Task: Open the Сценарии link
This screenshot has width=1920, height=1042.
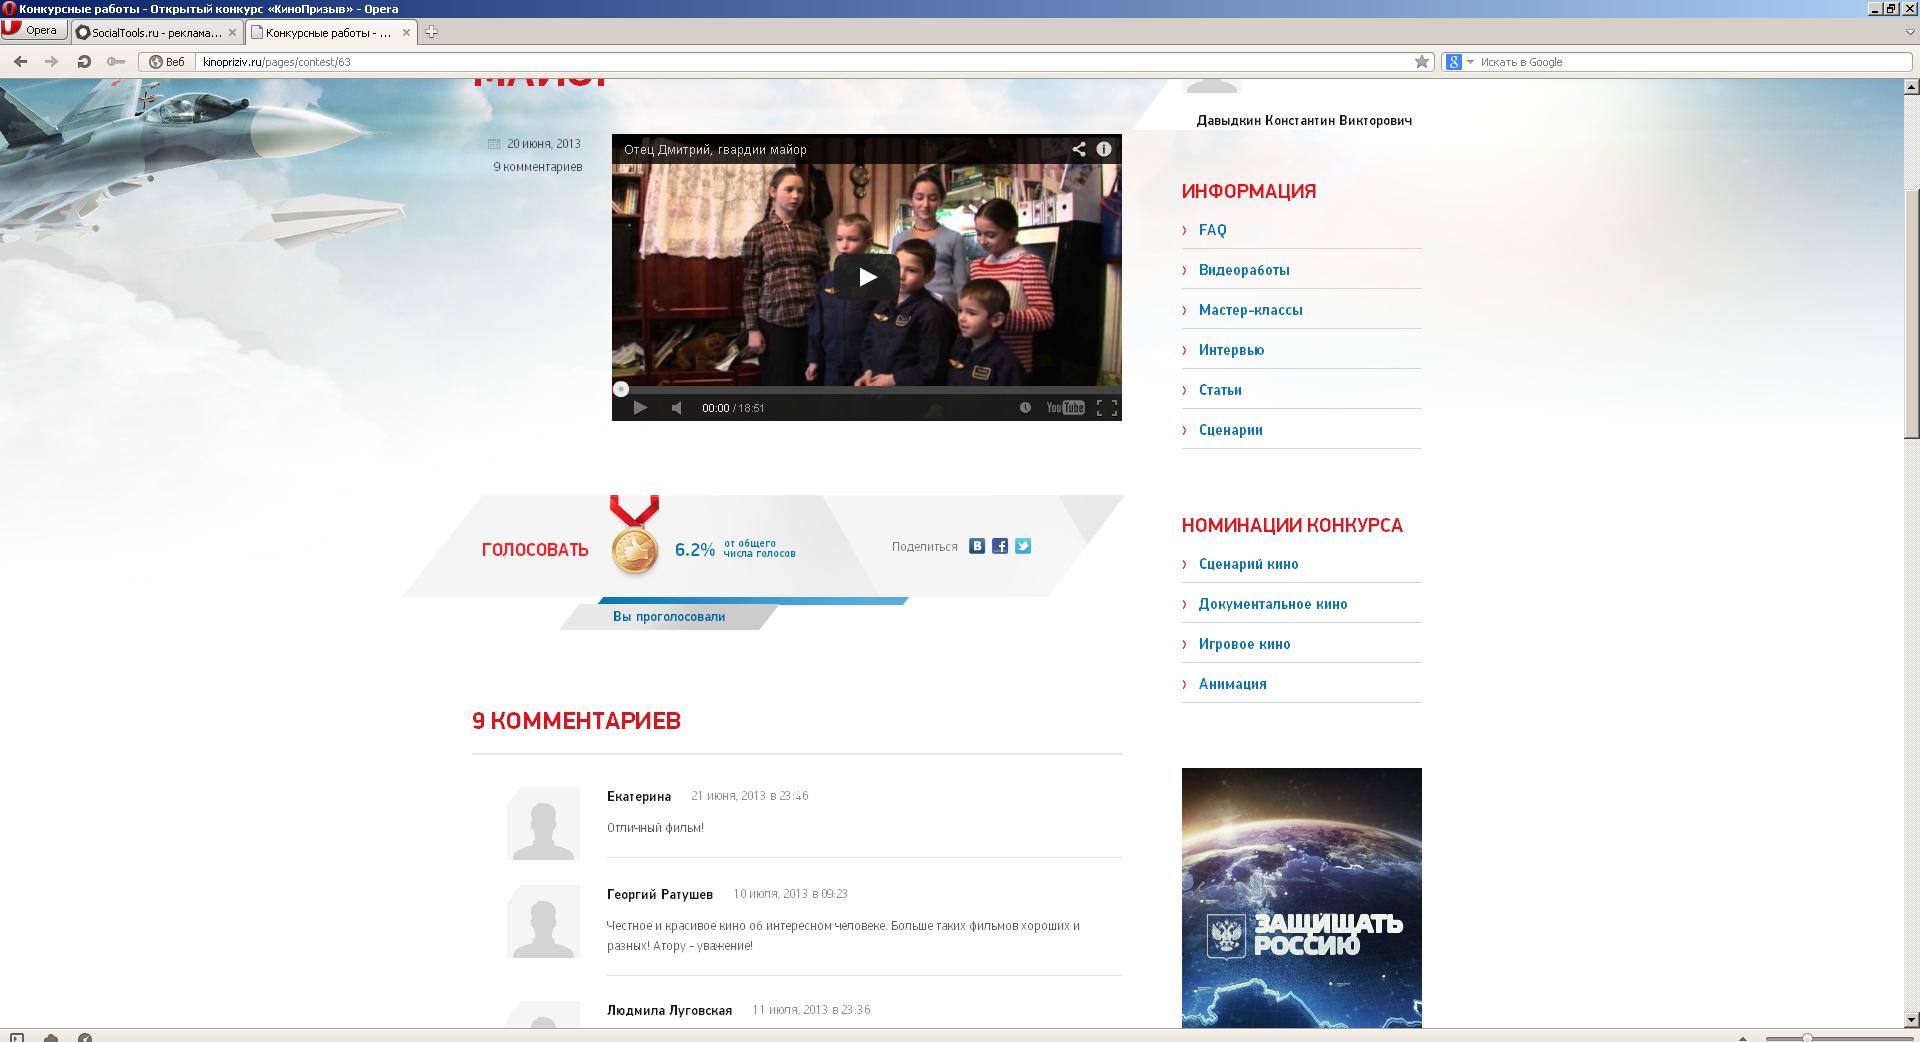Action: [1230, 430]
